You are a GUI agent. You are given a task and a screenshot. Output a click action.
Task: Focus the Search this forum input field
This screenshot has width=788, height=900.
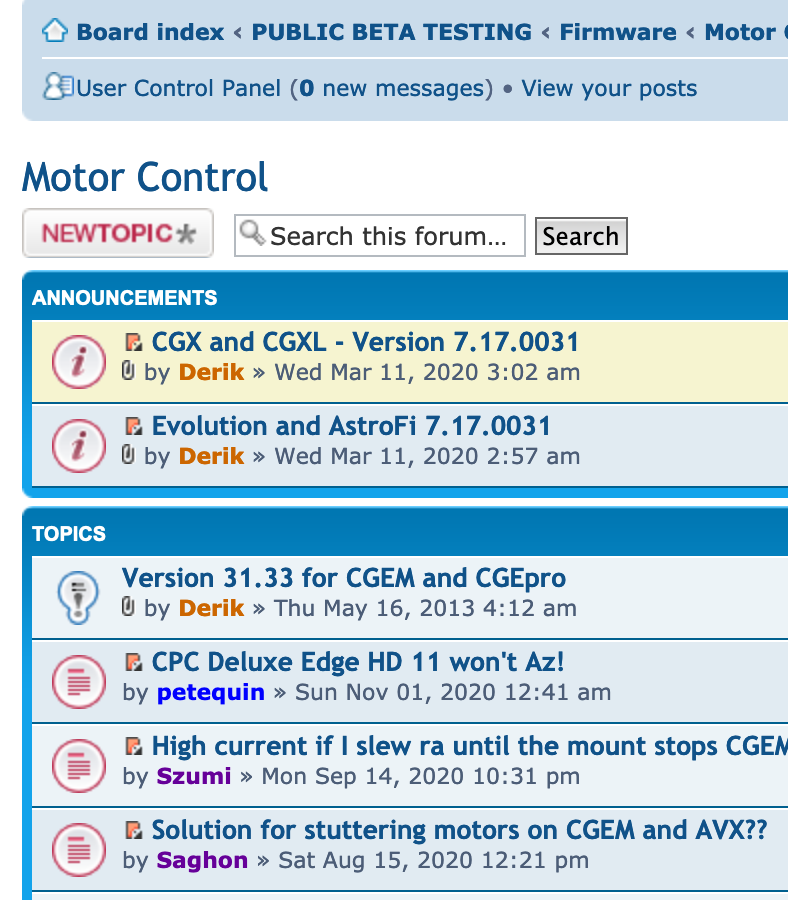click(x=390, y=236)
